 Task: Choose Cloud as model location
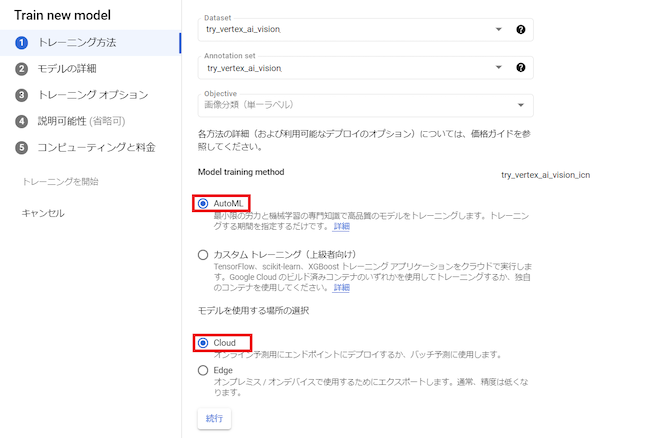[x=203, y=343]
